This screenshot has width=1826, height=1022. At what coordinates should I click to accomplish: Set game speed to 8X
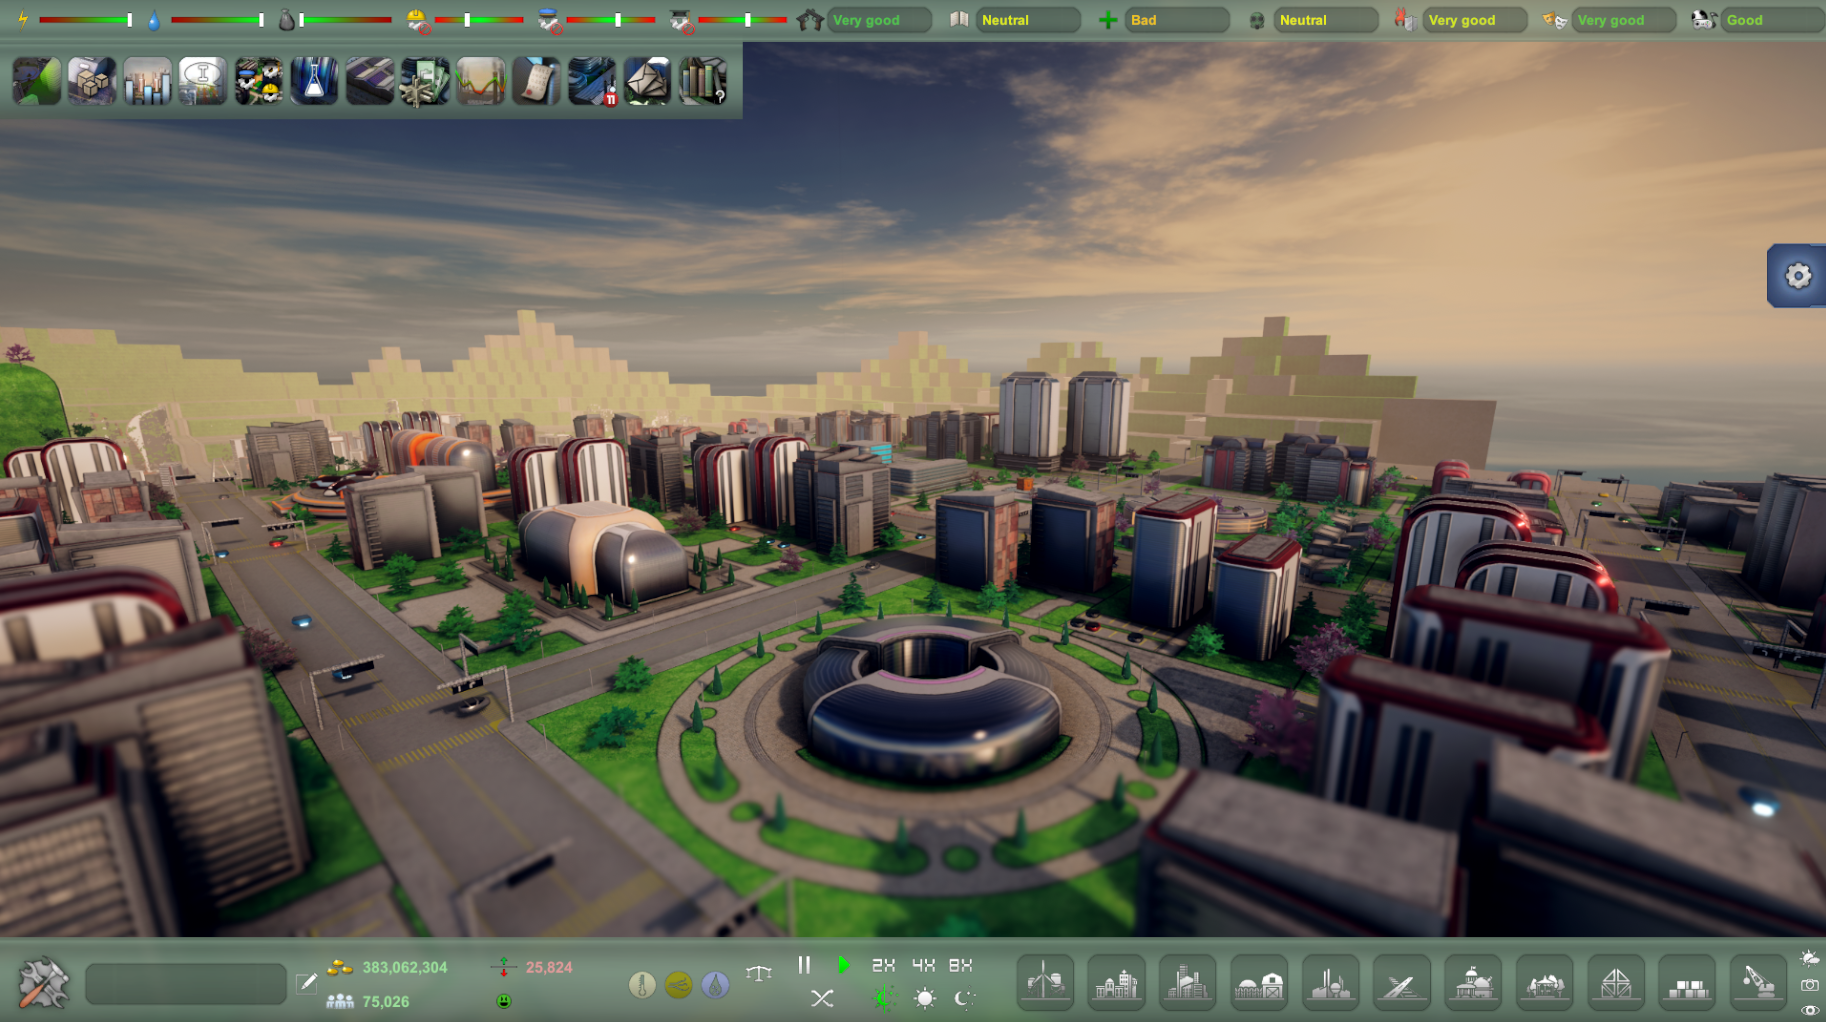[961, 965]
